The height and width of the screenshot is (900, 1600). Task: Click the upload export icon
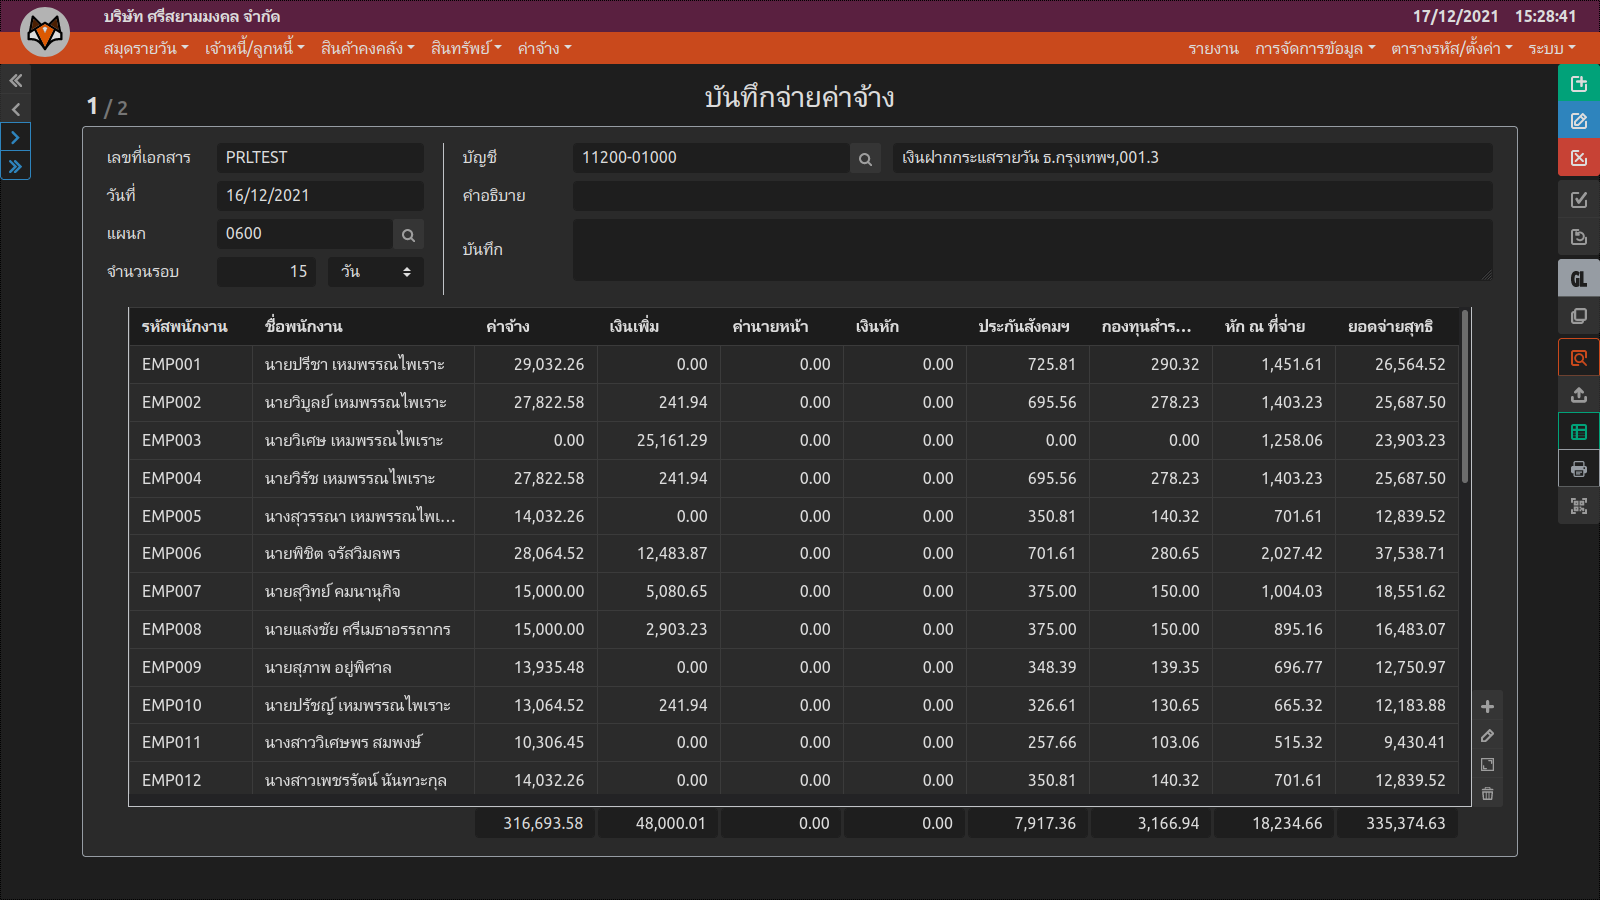point(1579,395)
